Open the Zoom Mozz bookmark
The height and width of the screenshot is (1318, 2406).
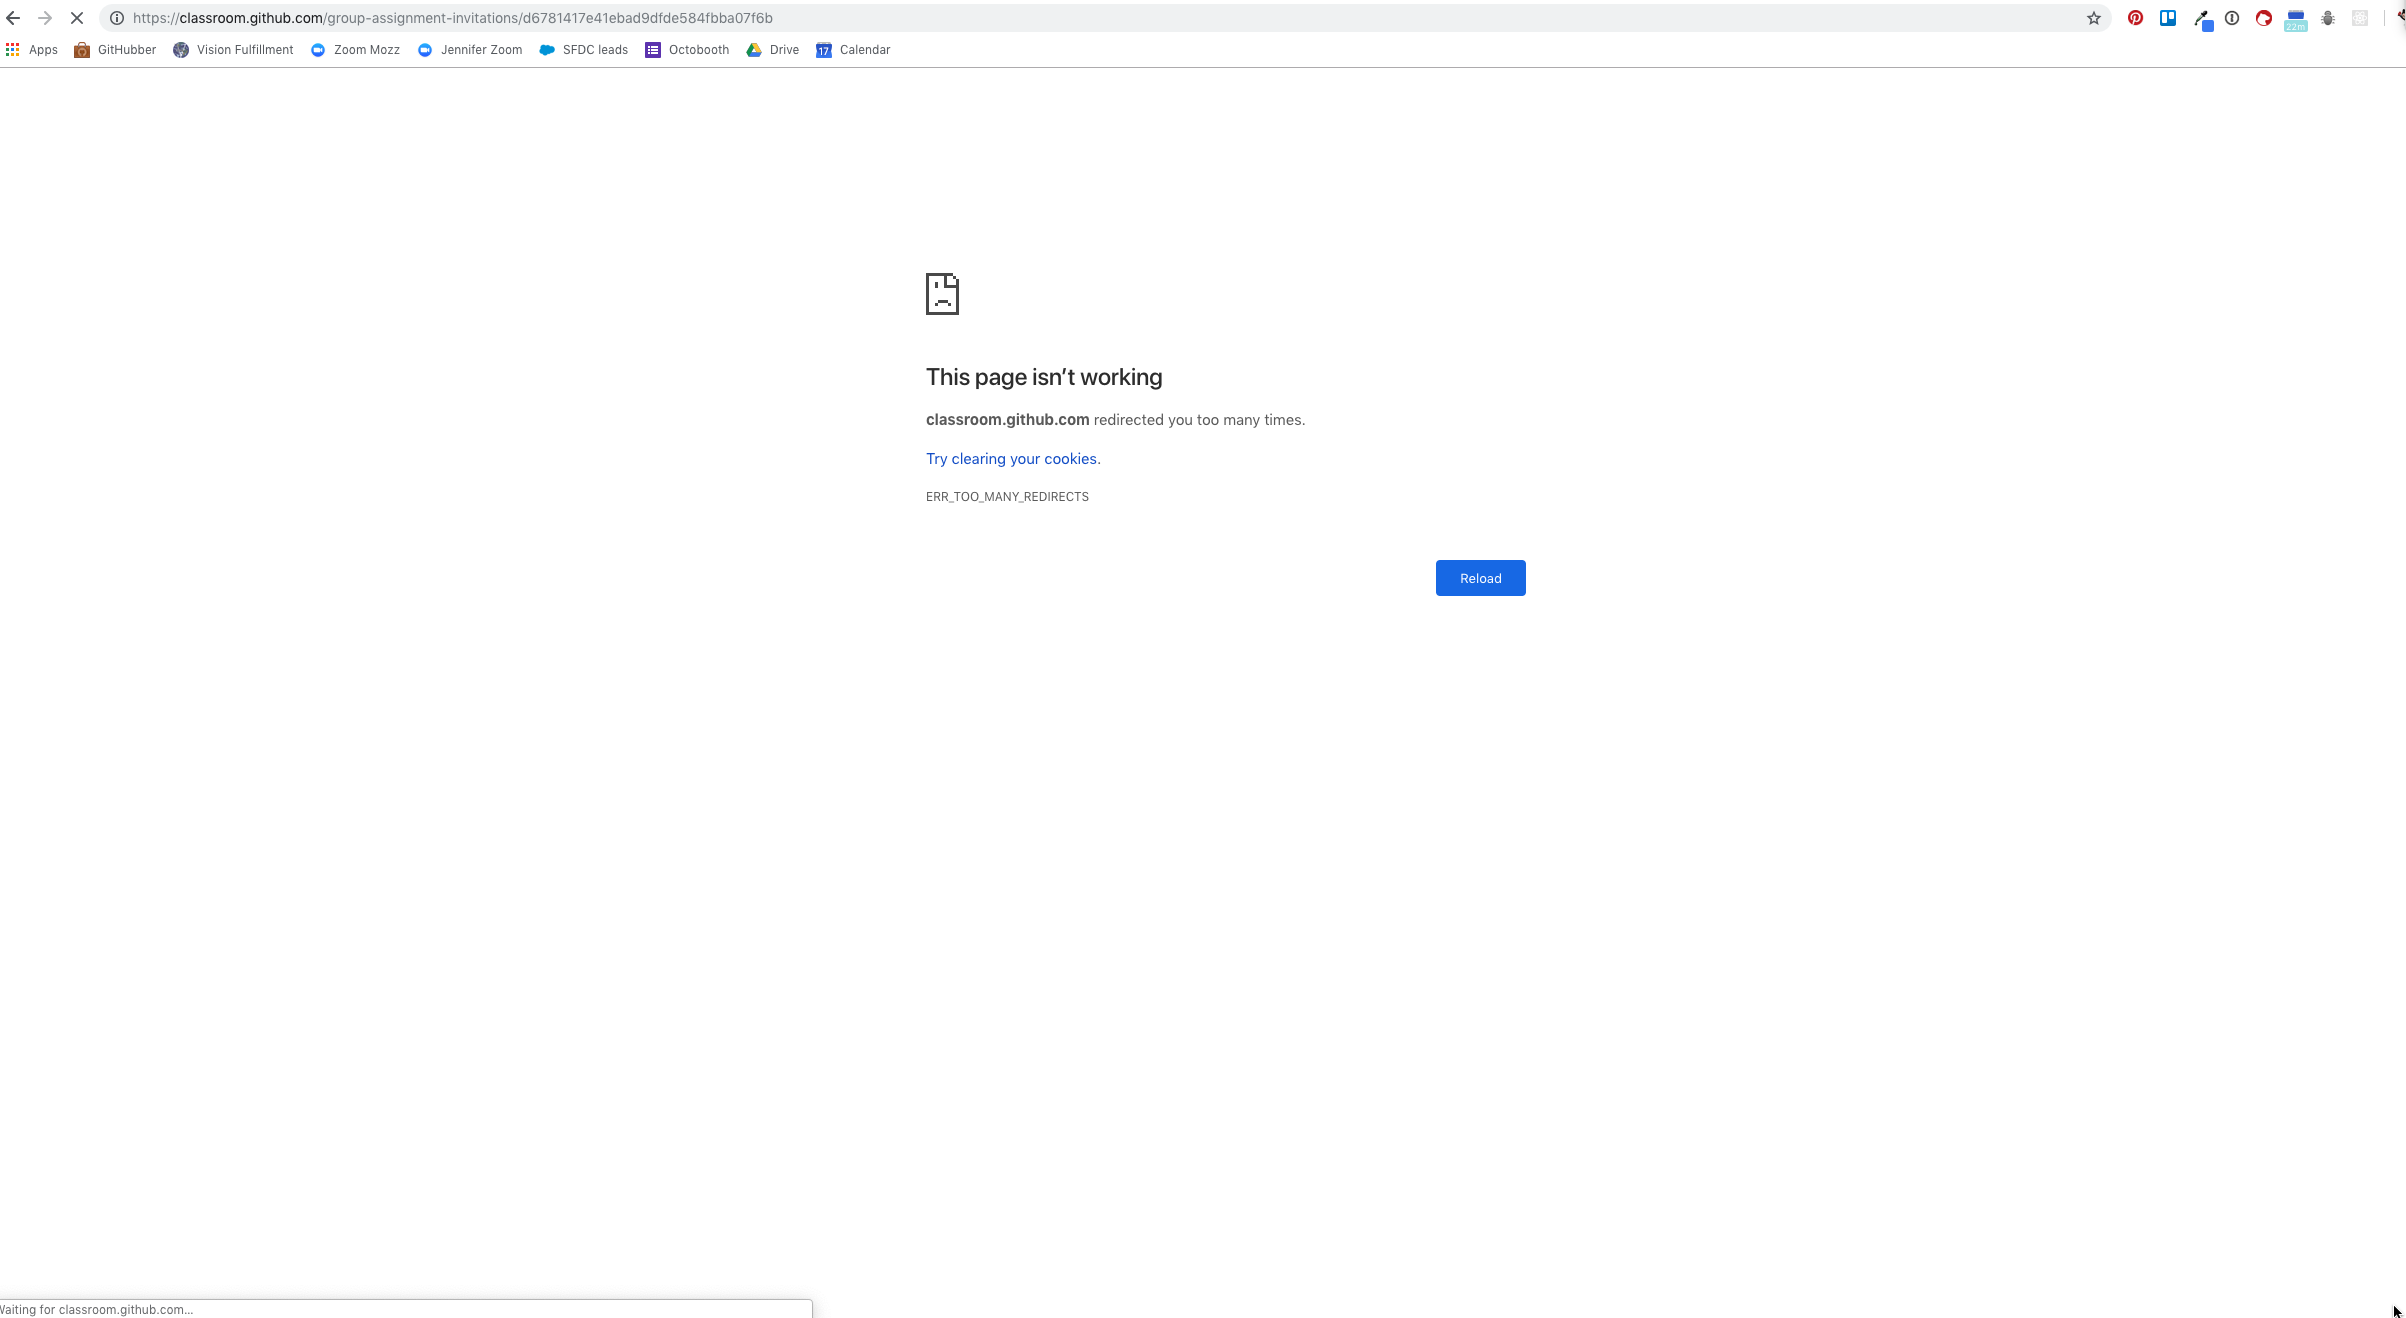(x=355, y=50)
